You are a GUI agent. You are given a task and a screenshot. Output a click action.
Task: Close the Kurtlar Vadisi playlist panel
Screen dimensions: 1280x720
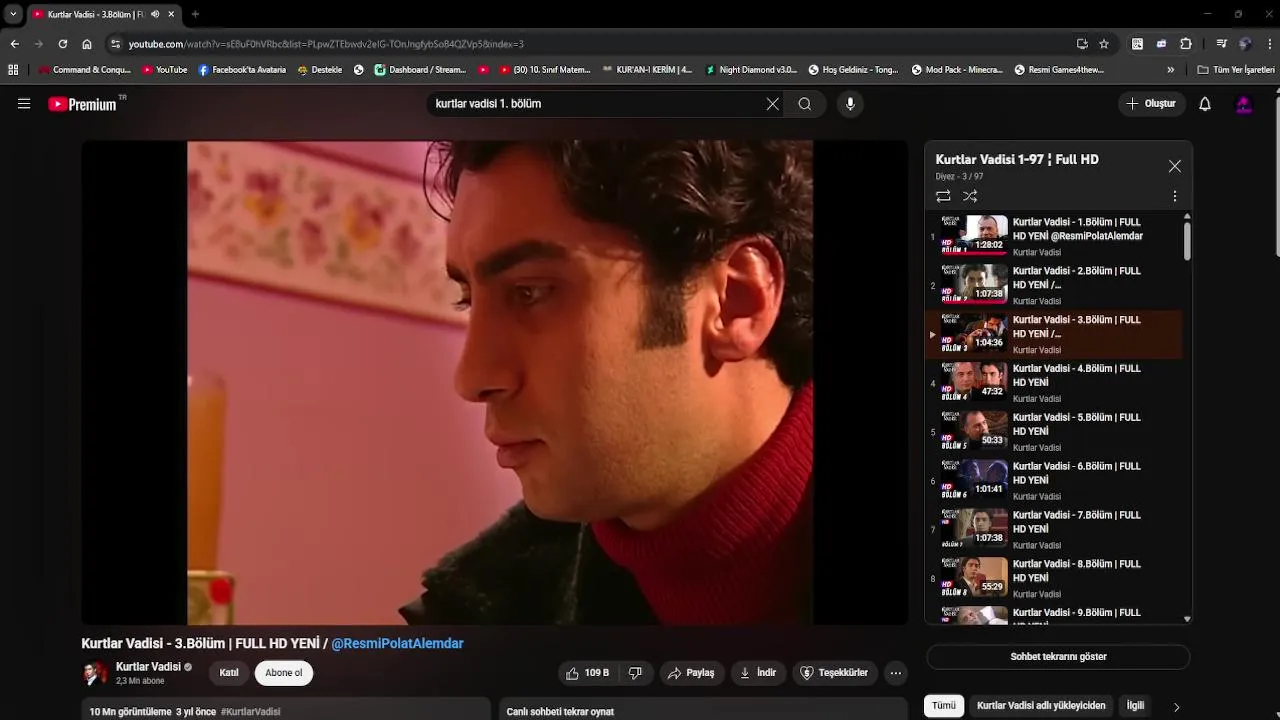pos(1175,166)
